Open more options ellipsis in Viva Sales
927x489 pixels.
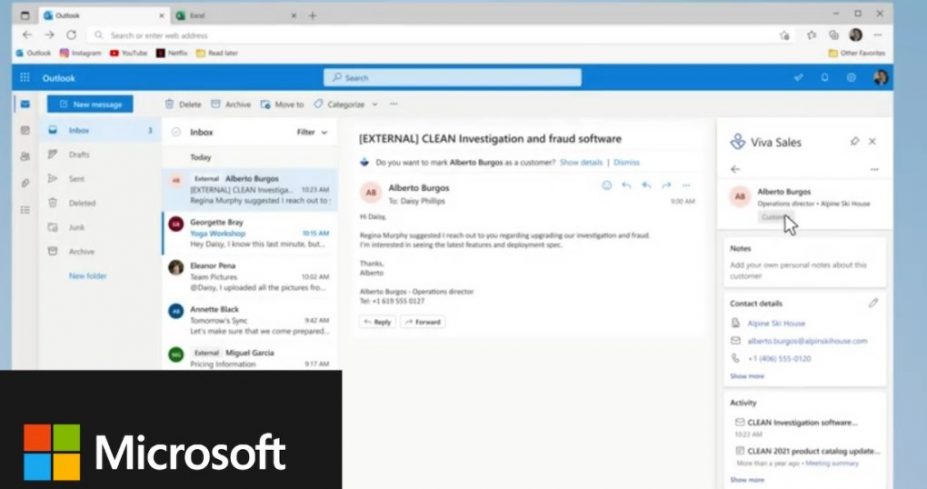coord(874,169)
